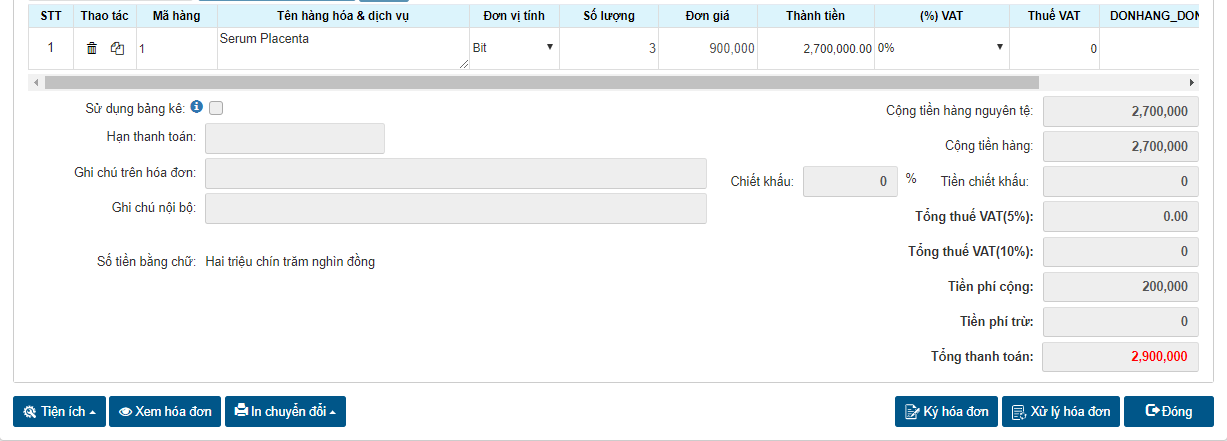
Task: Click the Ghi chú nội bộ field
Action: (x=455, y=208)
